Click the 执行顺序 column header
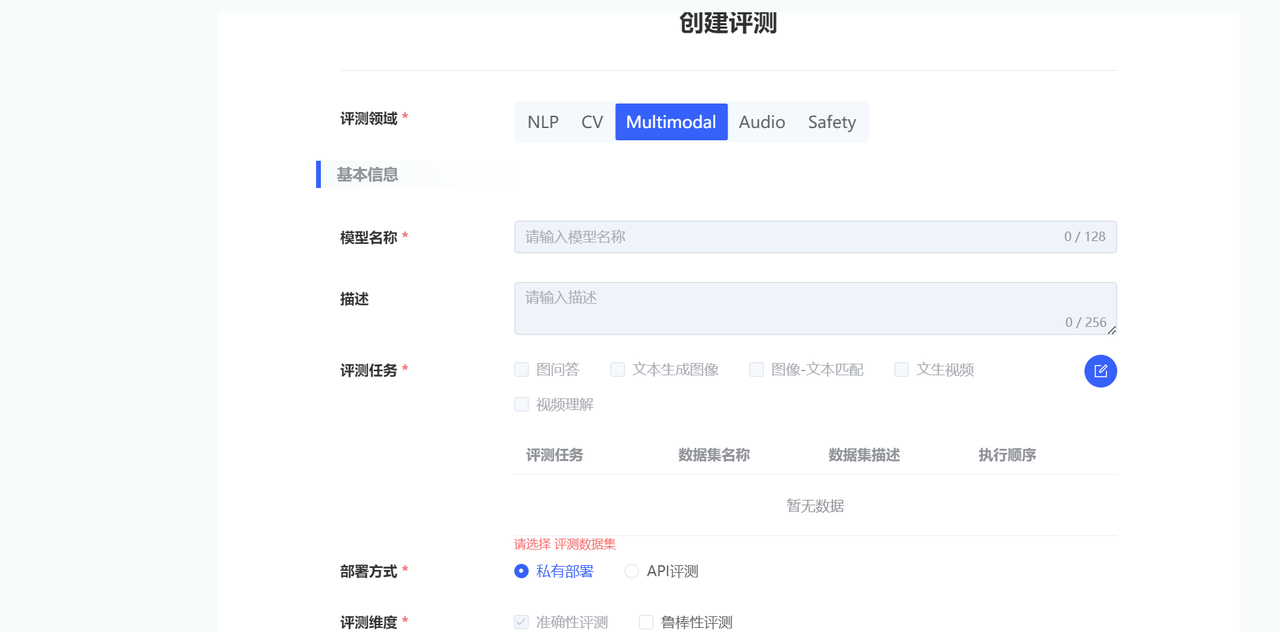The image size is (1280, 632). pyautogui.click(x=1007, y=455)
